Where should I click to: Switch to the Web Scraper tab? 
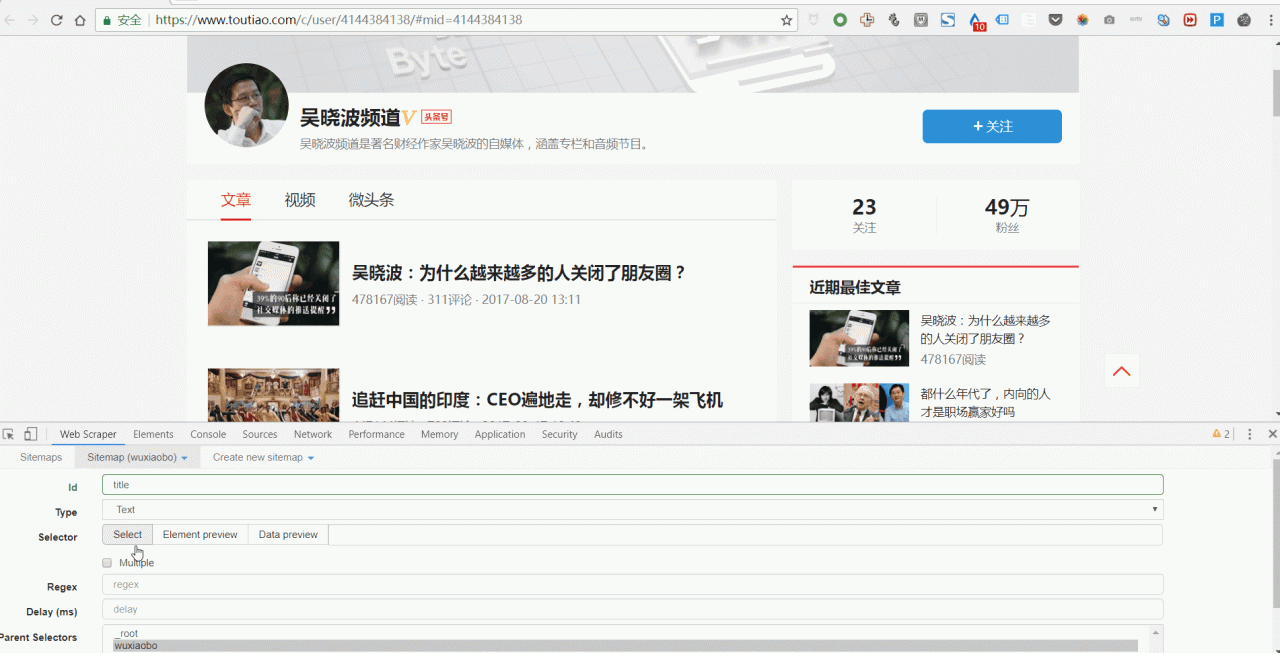(x=88, y=434)
